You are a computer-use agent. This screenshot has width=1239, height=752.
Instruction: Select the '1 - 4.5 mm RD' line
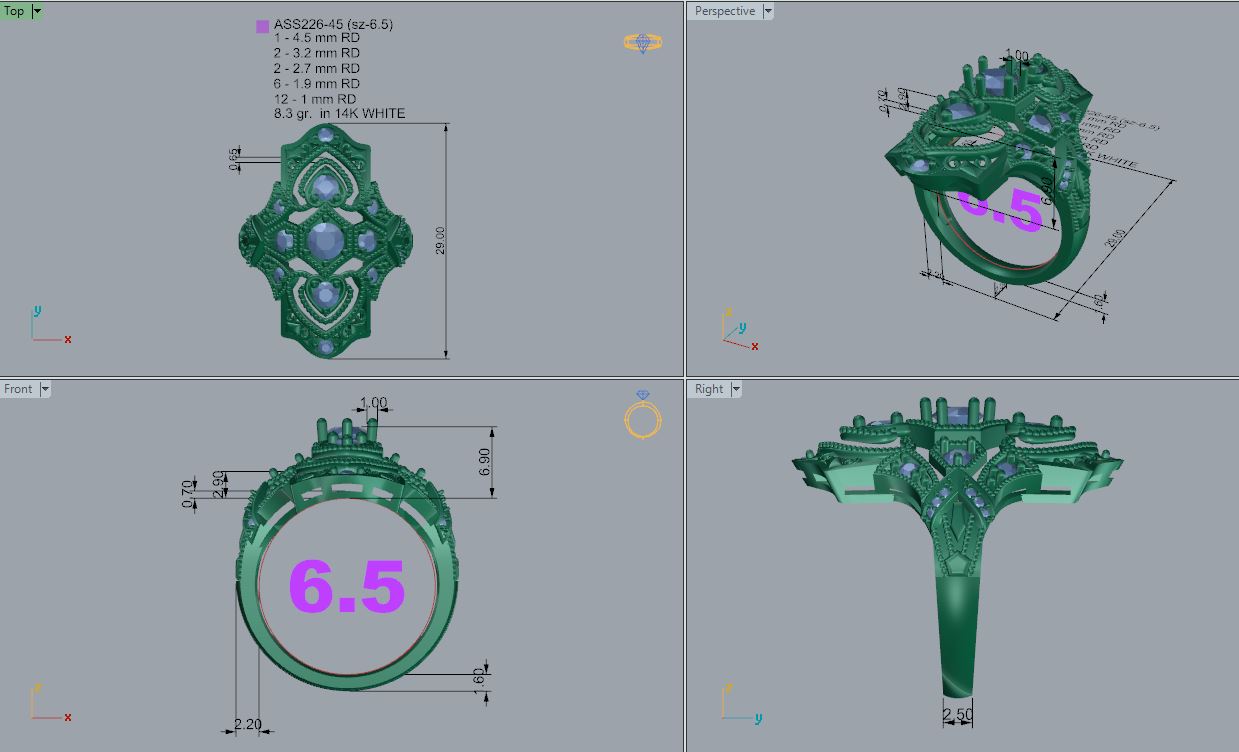coord(316,39)
